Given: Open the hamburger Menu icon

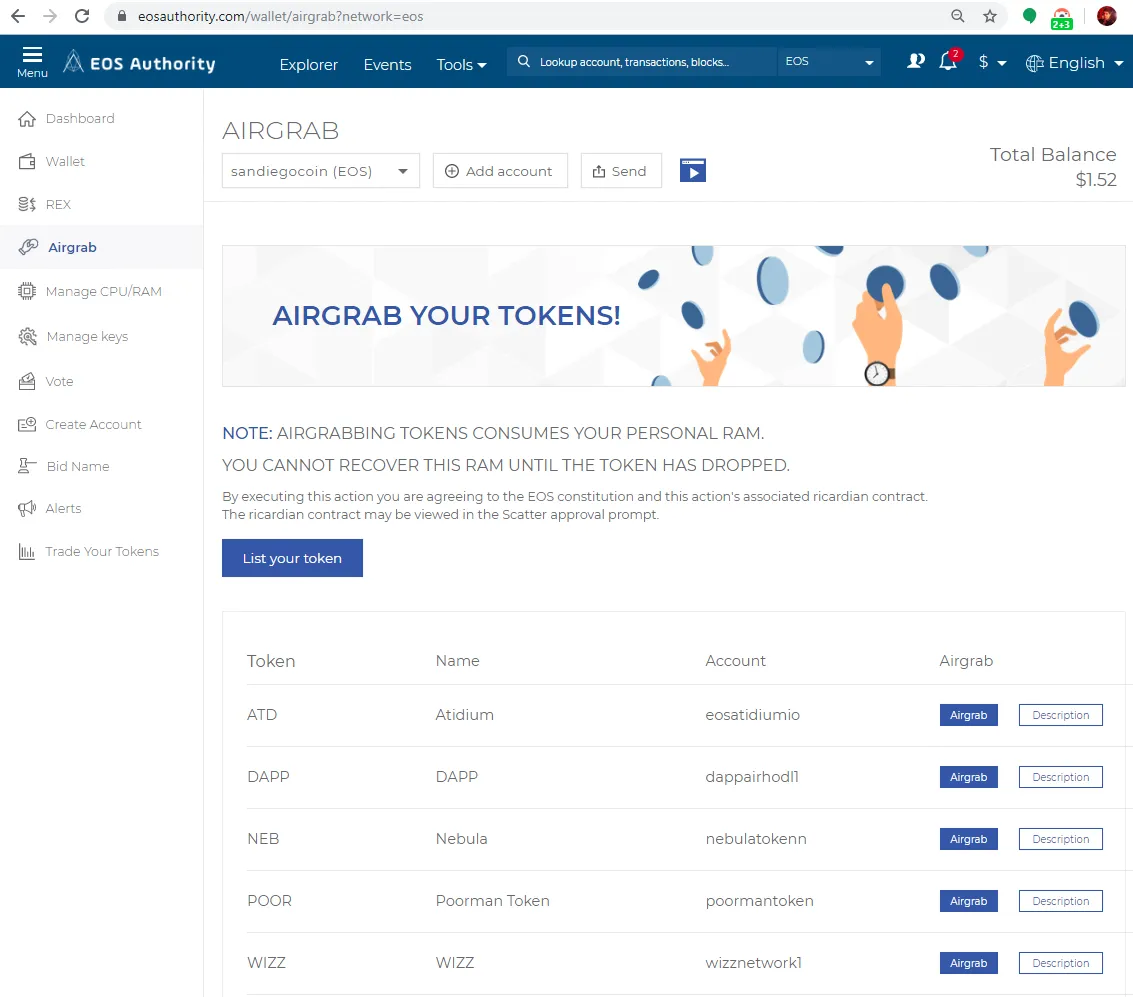Looking at the screenshot, I should 32,56.
